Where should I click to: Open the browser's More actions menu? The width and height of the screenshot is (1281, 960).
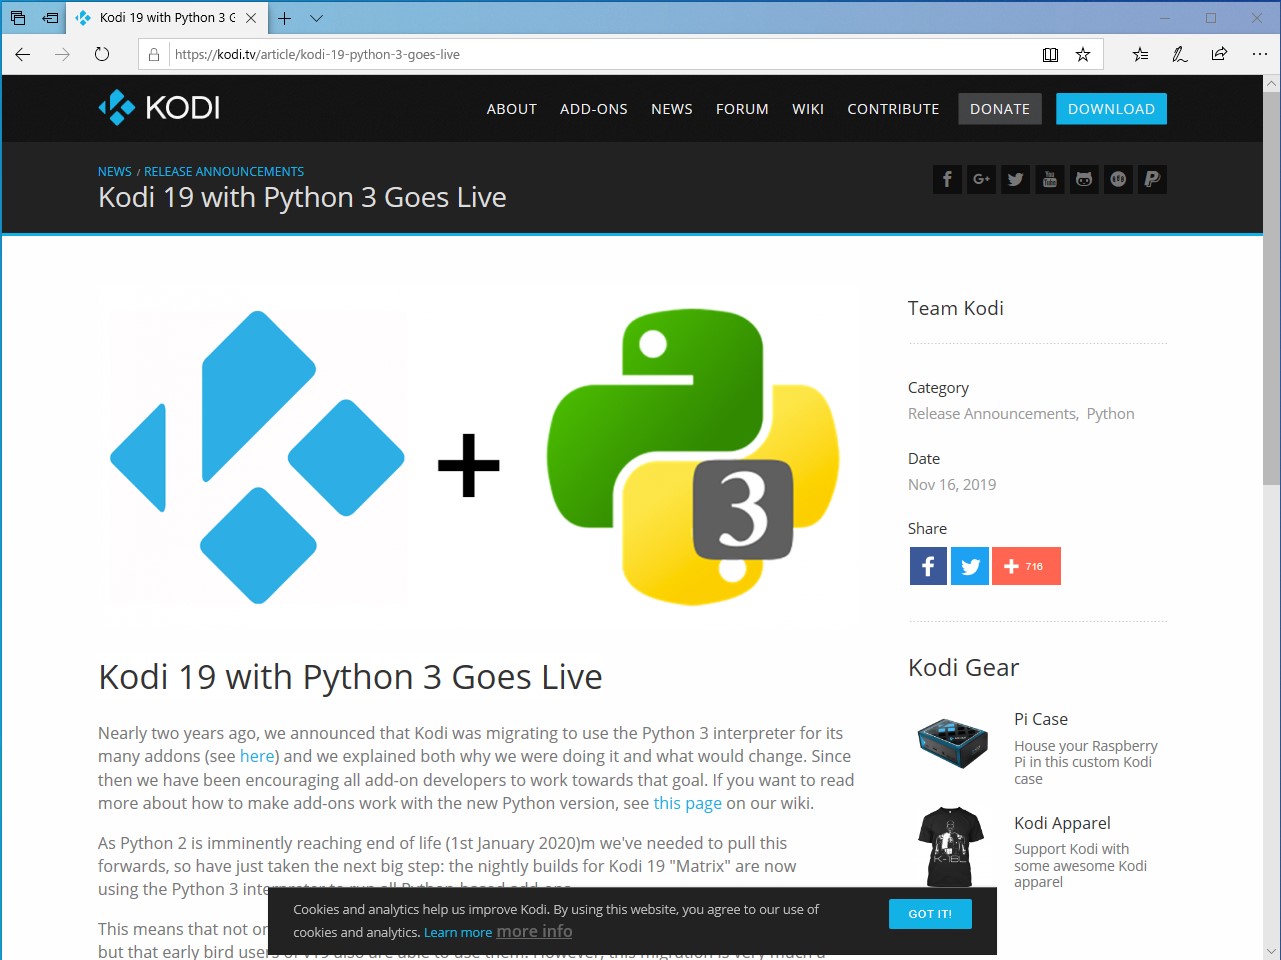(x=1259, y=55)
